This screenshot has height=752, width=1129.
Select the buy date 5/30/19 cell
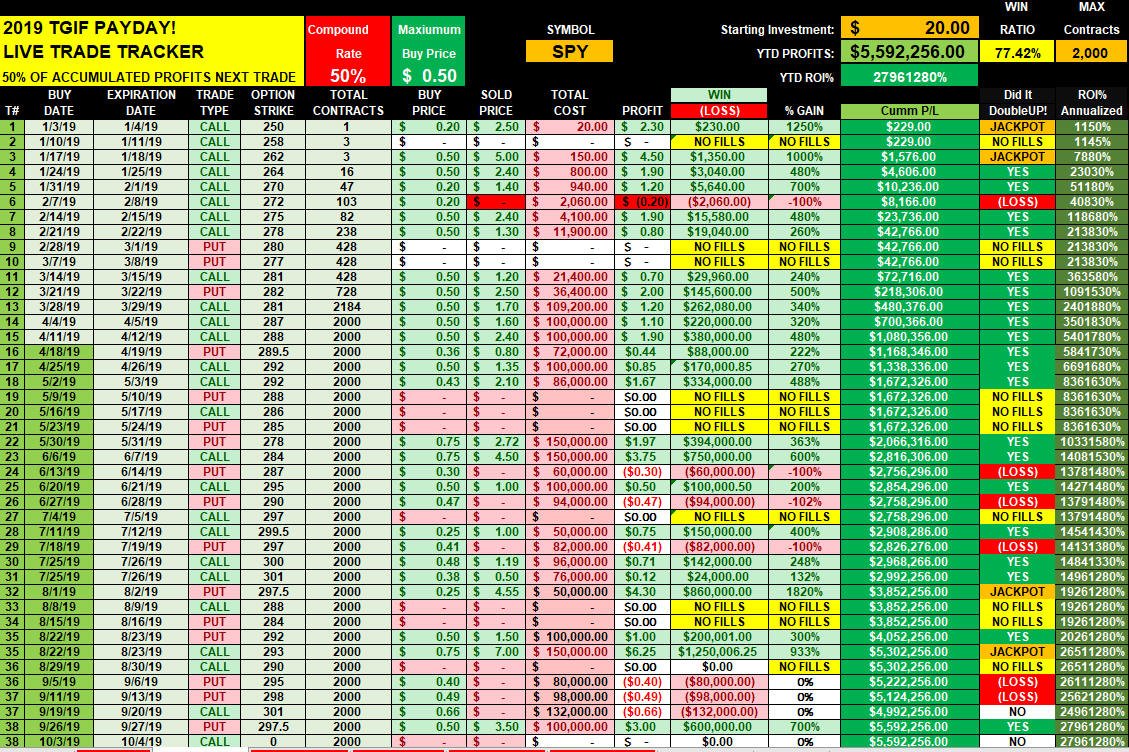[58, 442]
